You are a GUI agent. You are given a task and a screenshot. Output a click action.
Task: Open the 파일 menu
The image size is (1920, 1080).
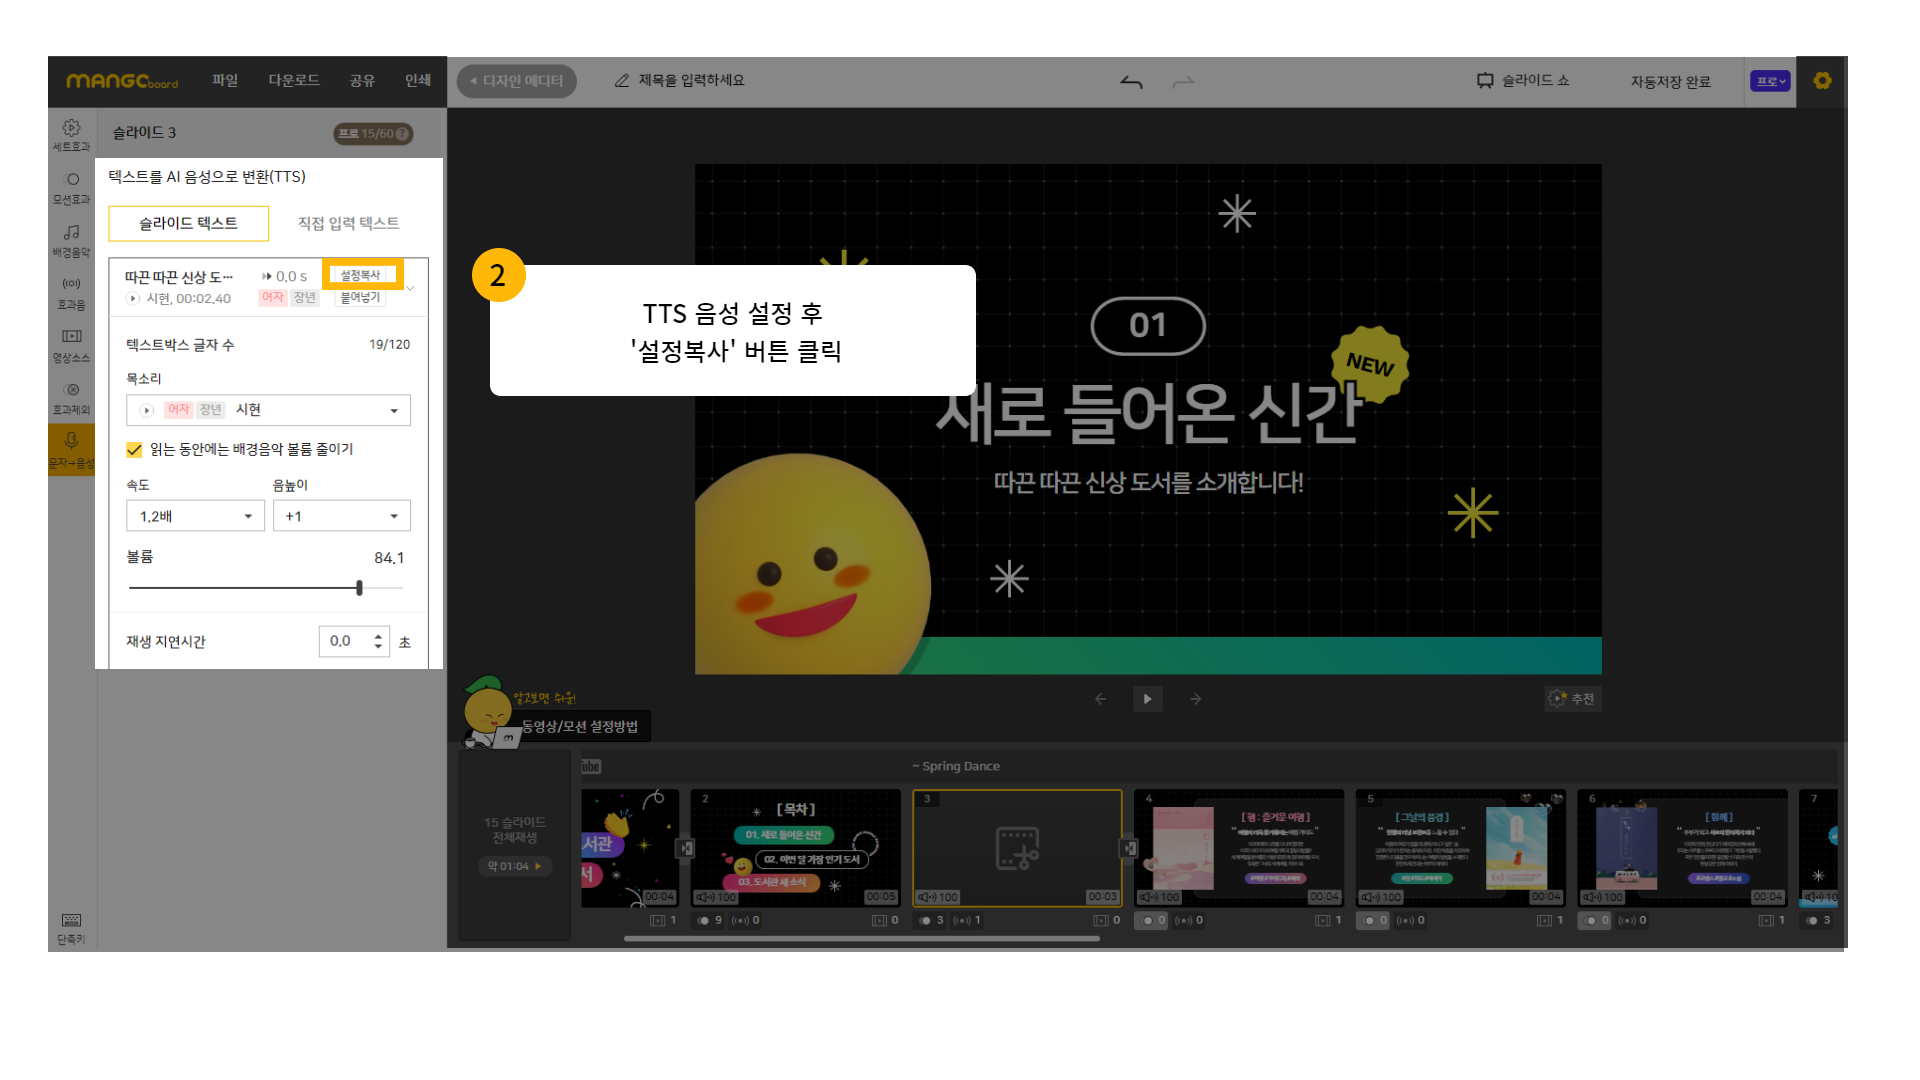click(x=225, y=81)
